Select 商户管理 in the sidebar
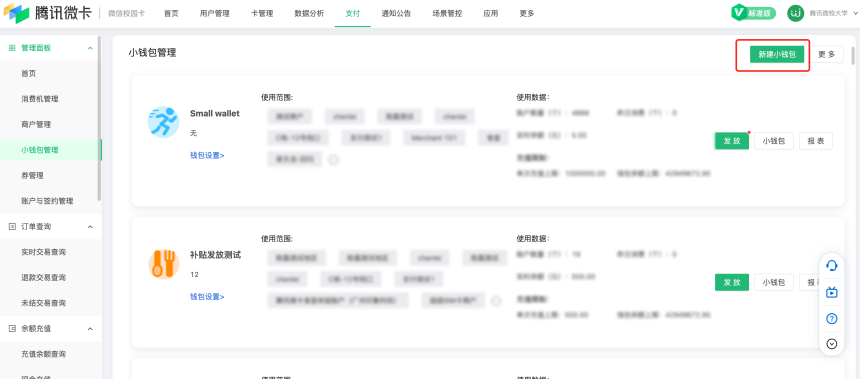This screenshot has height=379, width=860. click(x=36, y=125)
